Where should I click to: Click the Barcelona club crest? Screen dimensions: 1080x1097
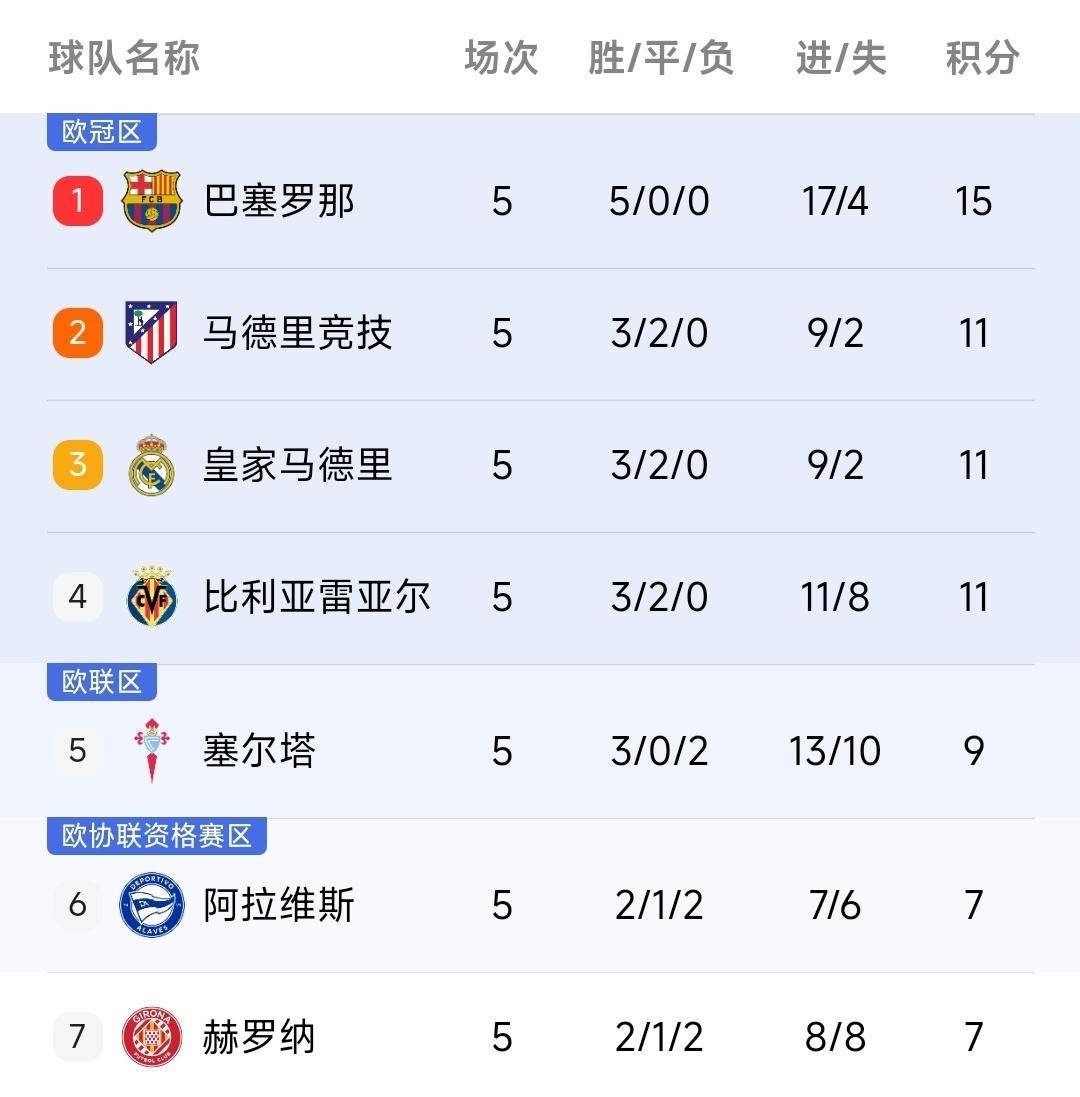tap(152, 201)
